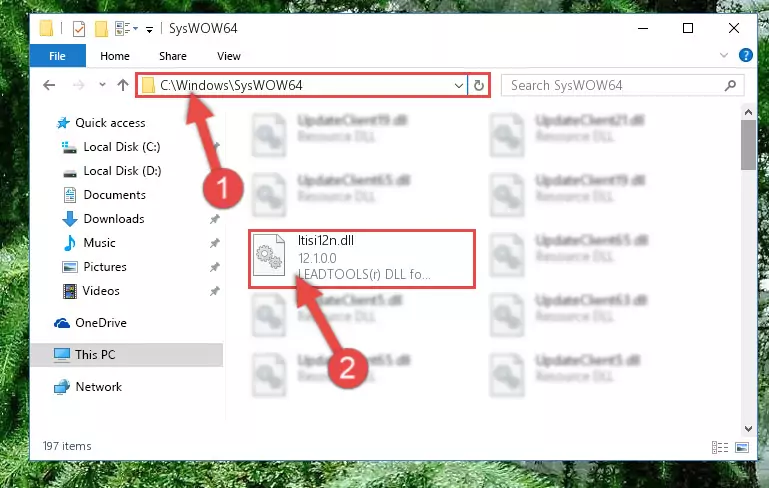Go up one folder level
The image size is (769, 488).
coord(123,85)
